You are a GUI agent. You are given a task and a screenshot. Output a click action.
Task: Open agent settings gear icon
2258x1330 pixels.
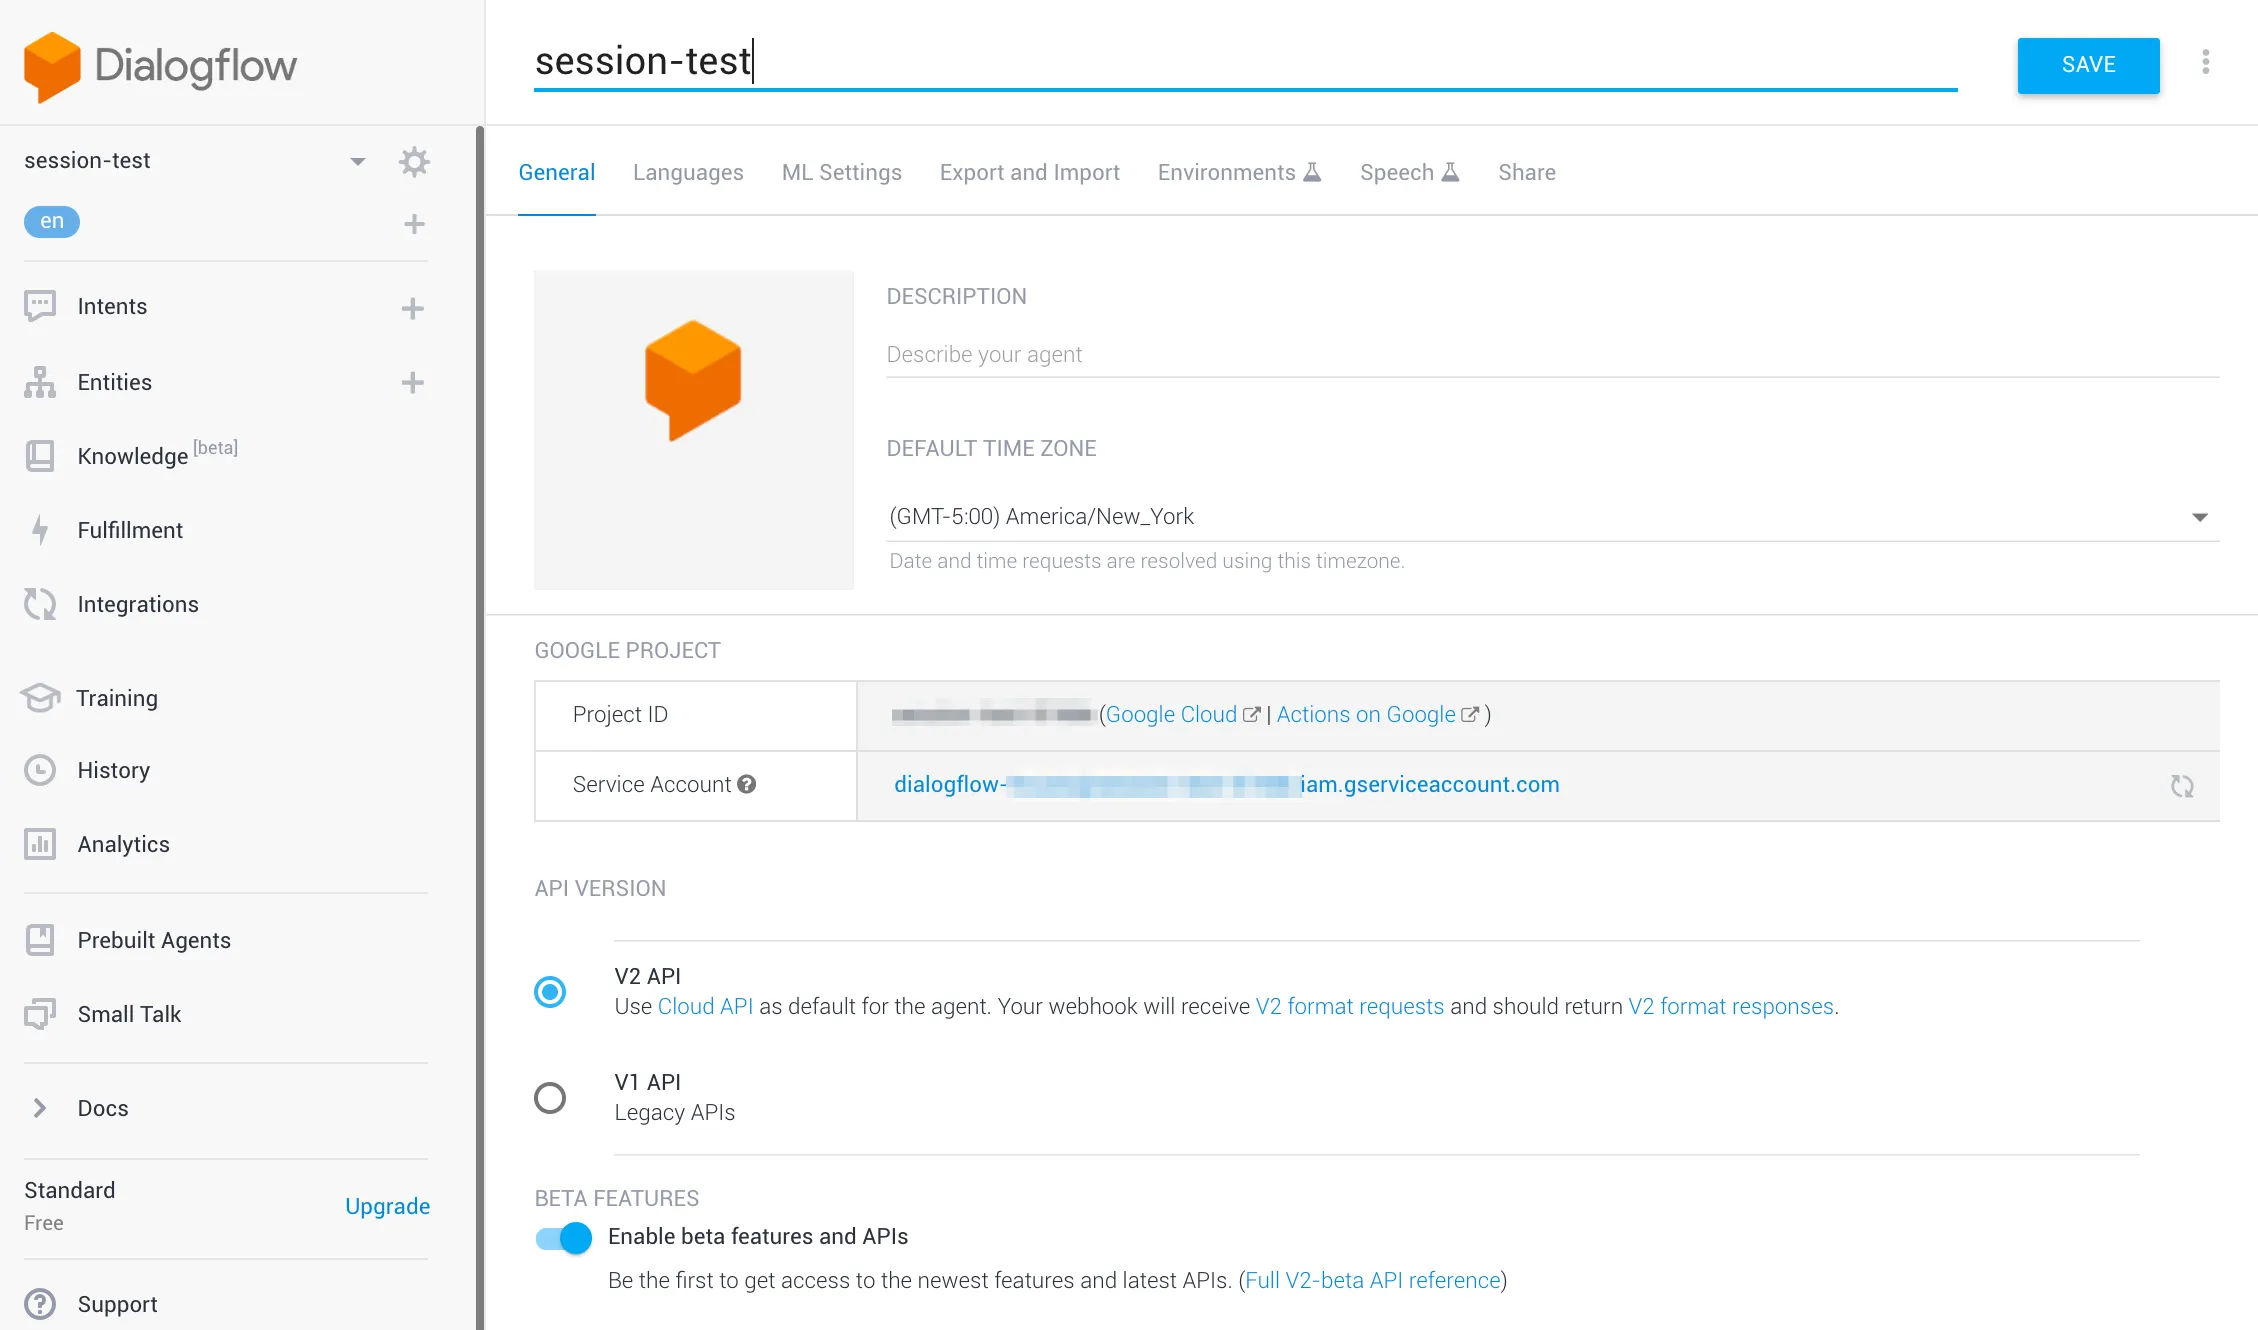[414, 162]
